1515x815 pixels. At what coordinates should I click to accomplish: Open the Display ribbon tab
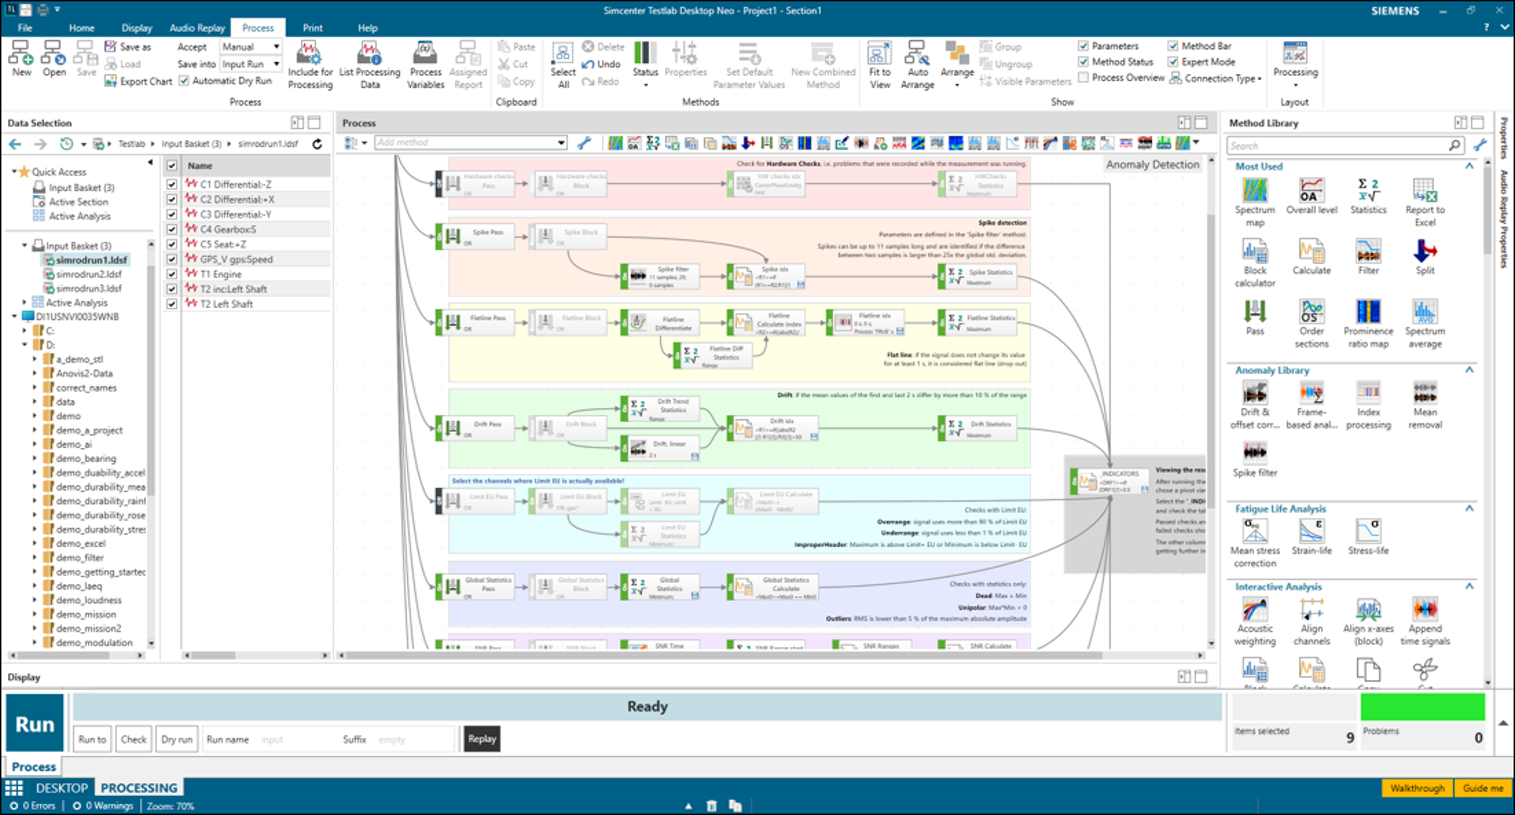click(x=137, y=28)
